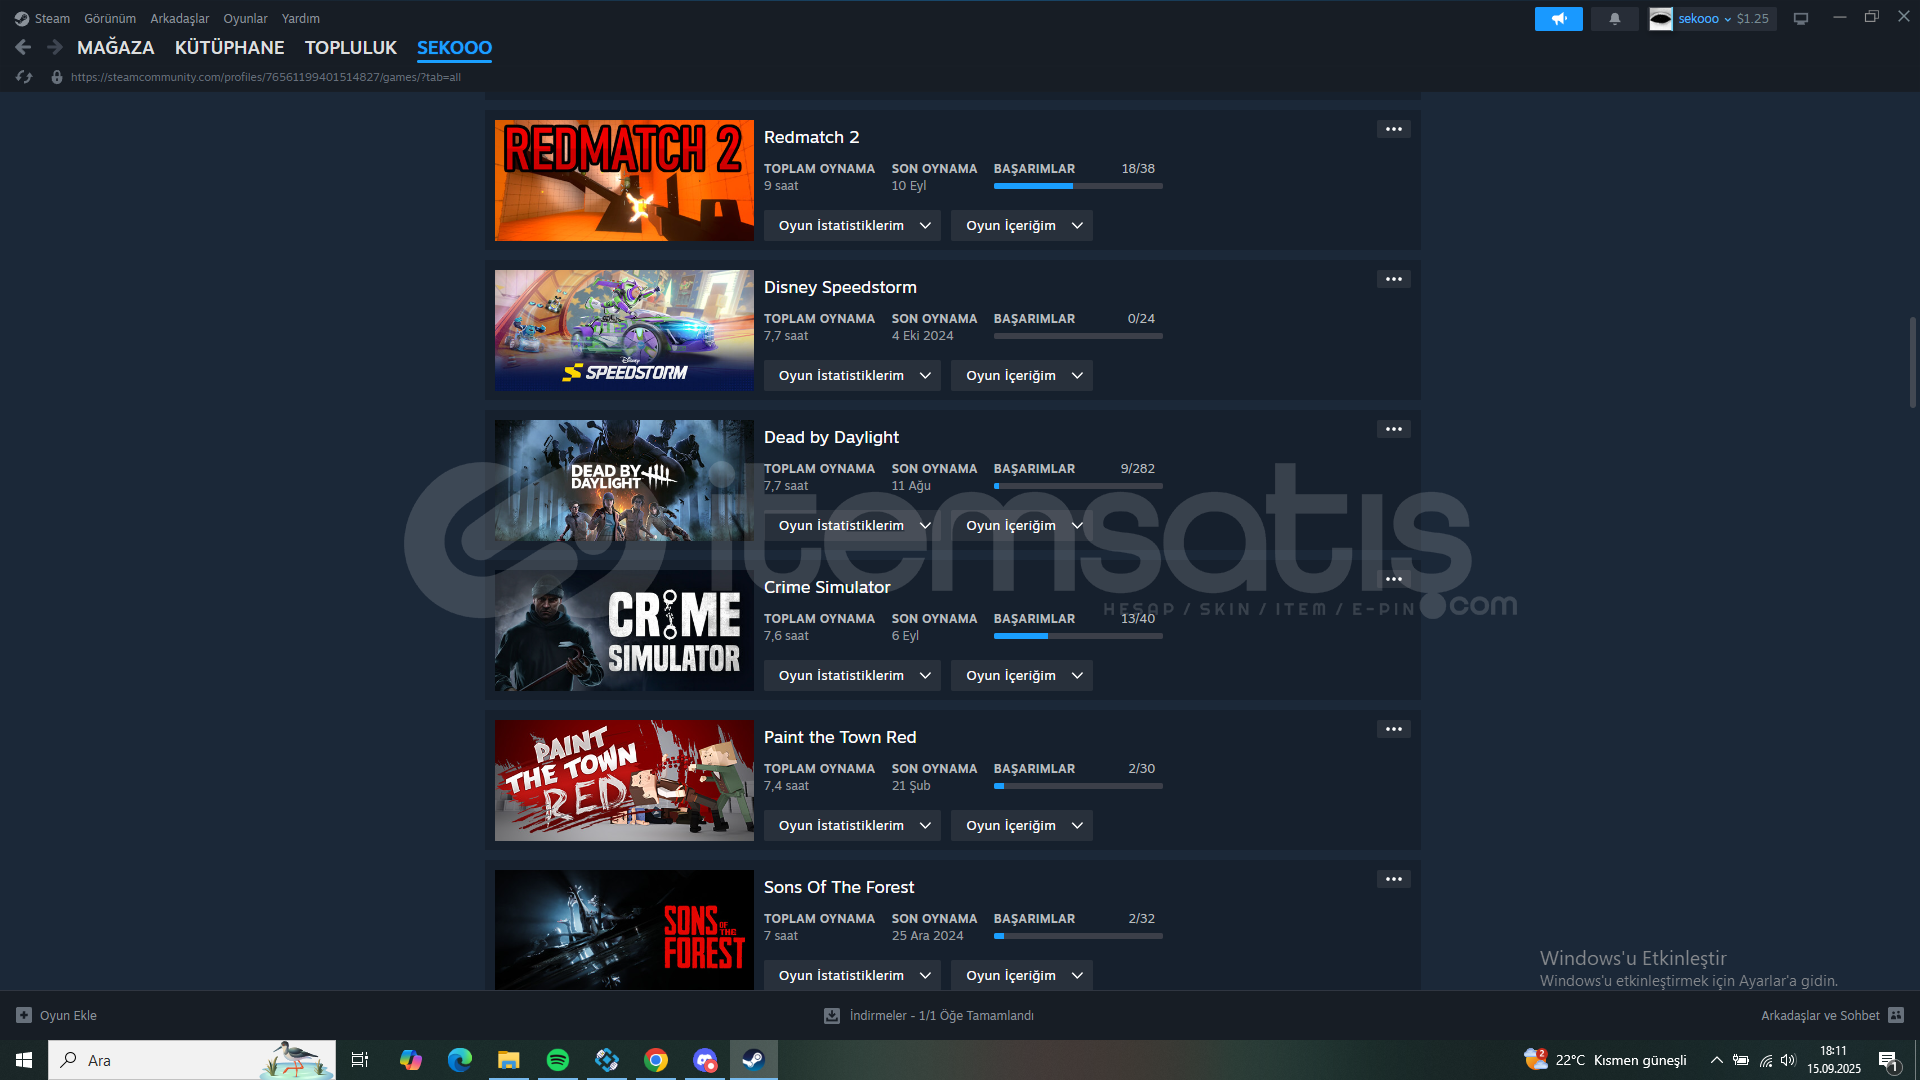Expand Oyun İçeriğim for Crime Simulator
This screenshot has width=1920, height=1080.
pos(1021,676)
